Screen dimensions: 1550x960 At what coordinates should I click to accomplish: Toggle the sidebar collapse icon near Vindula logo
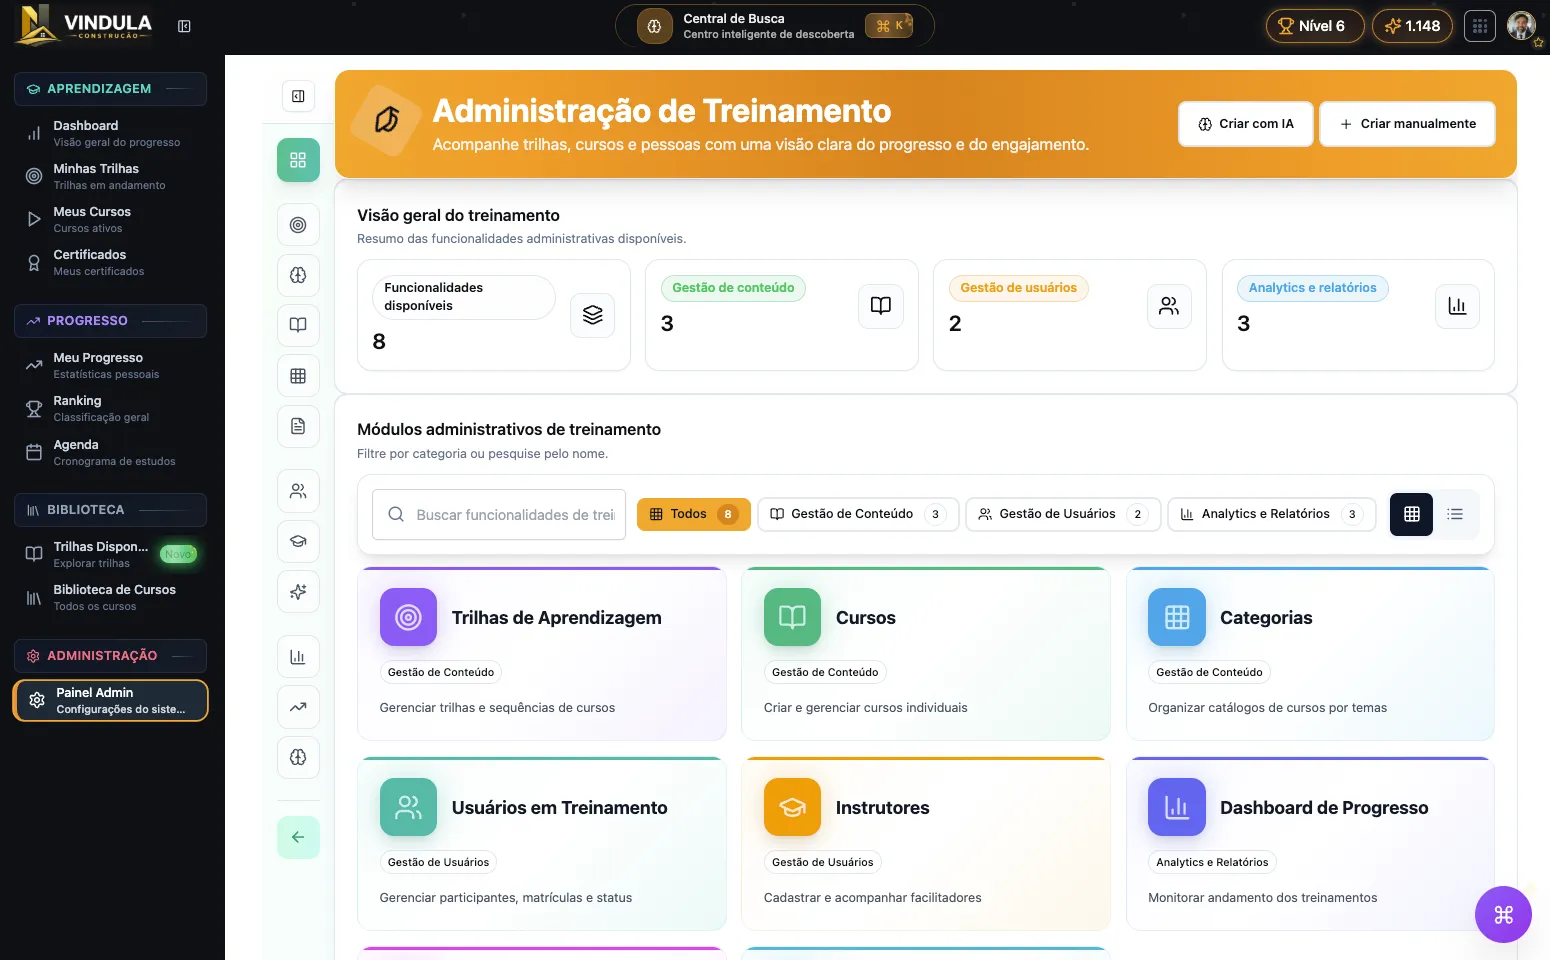pos(184,26)
